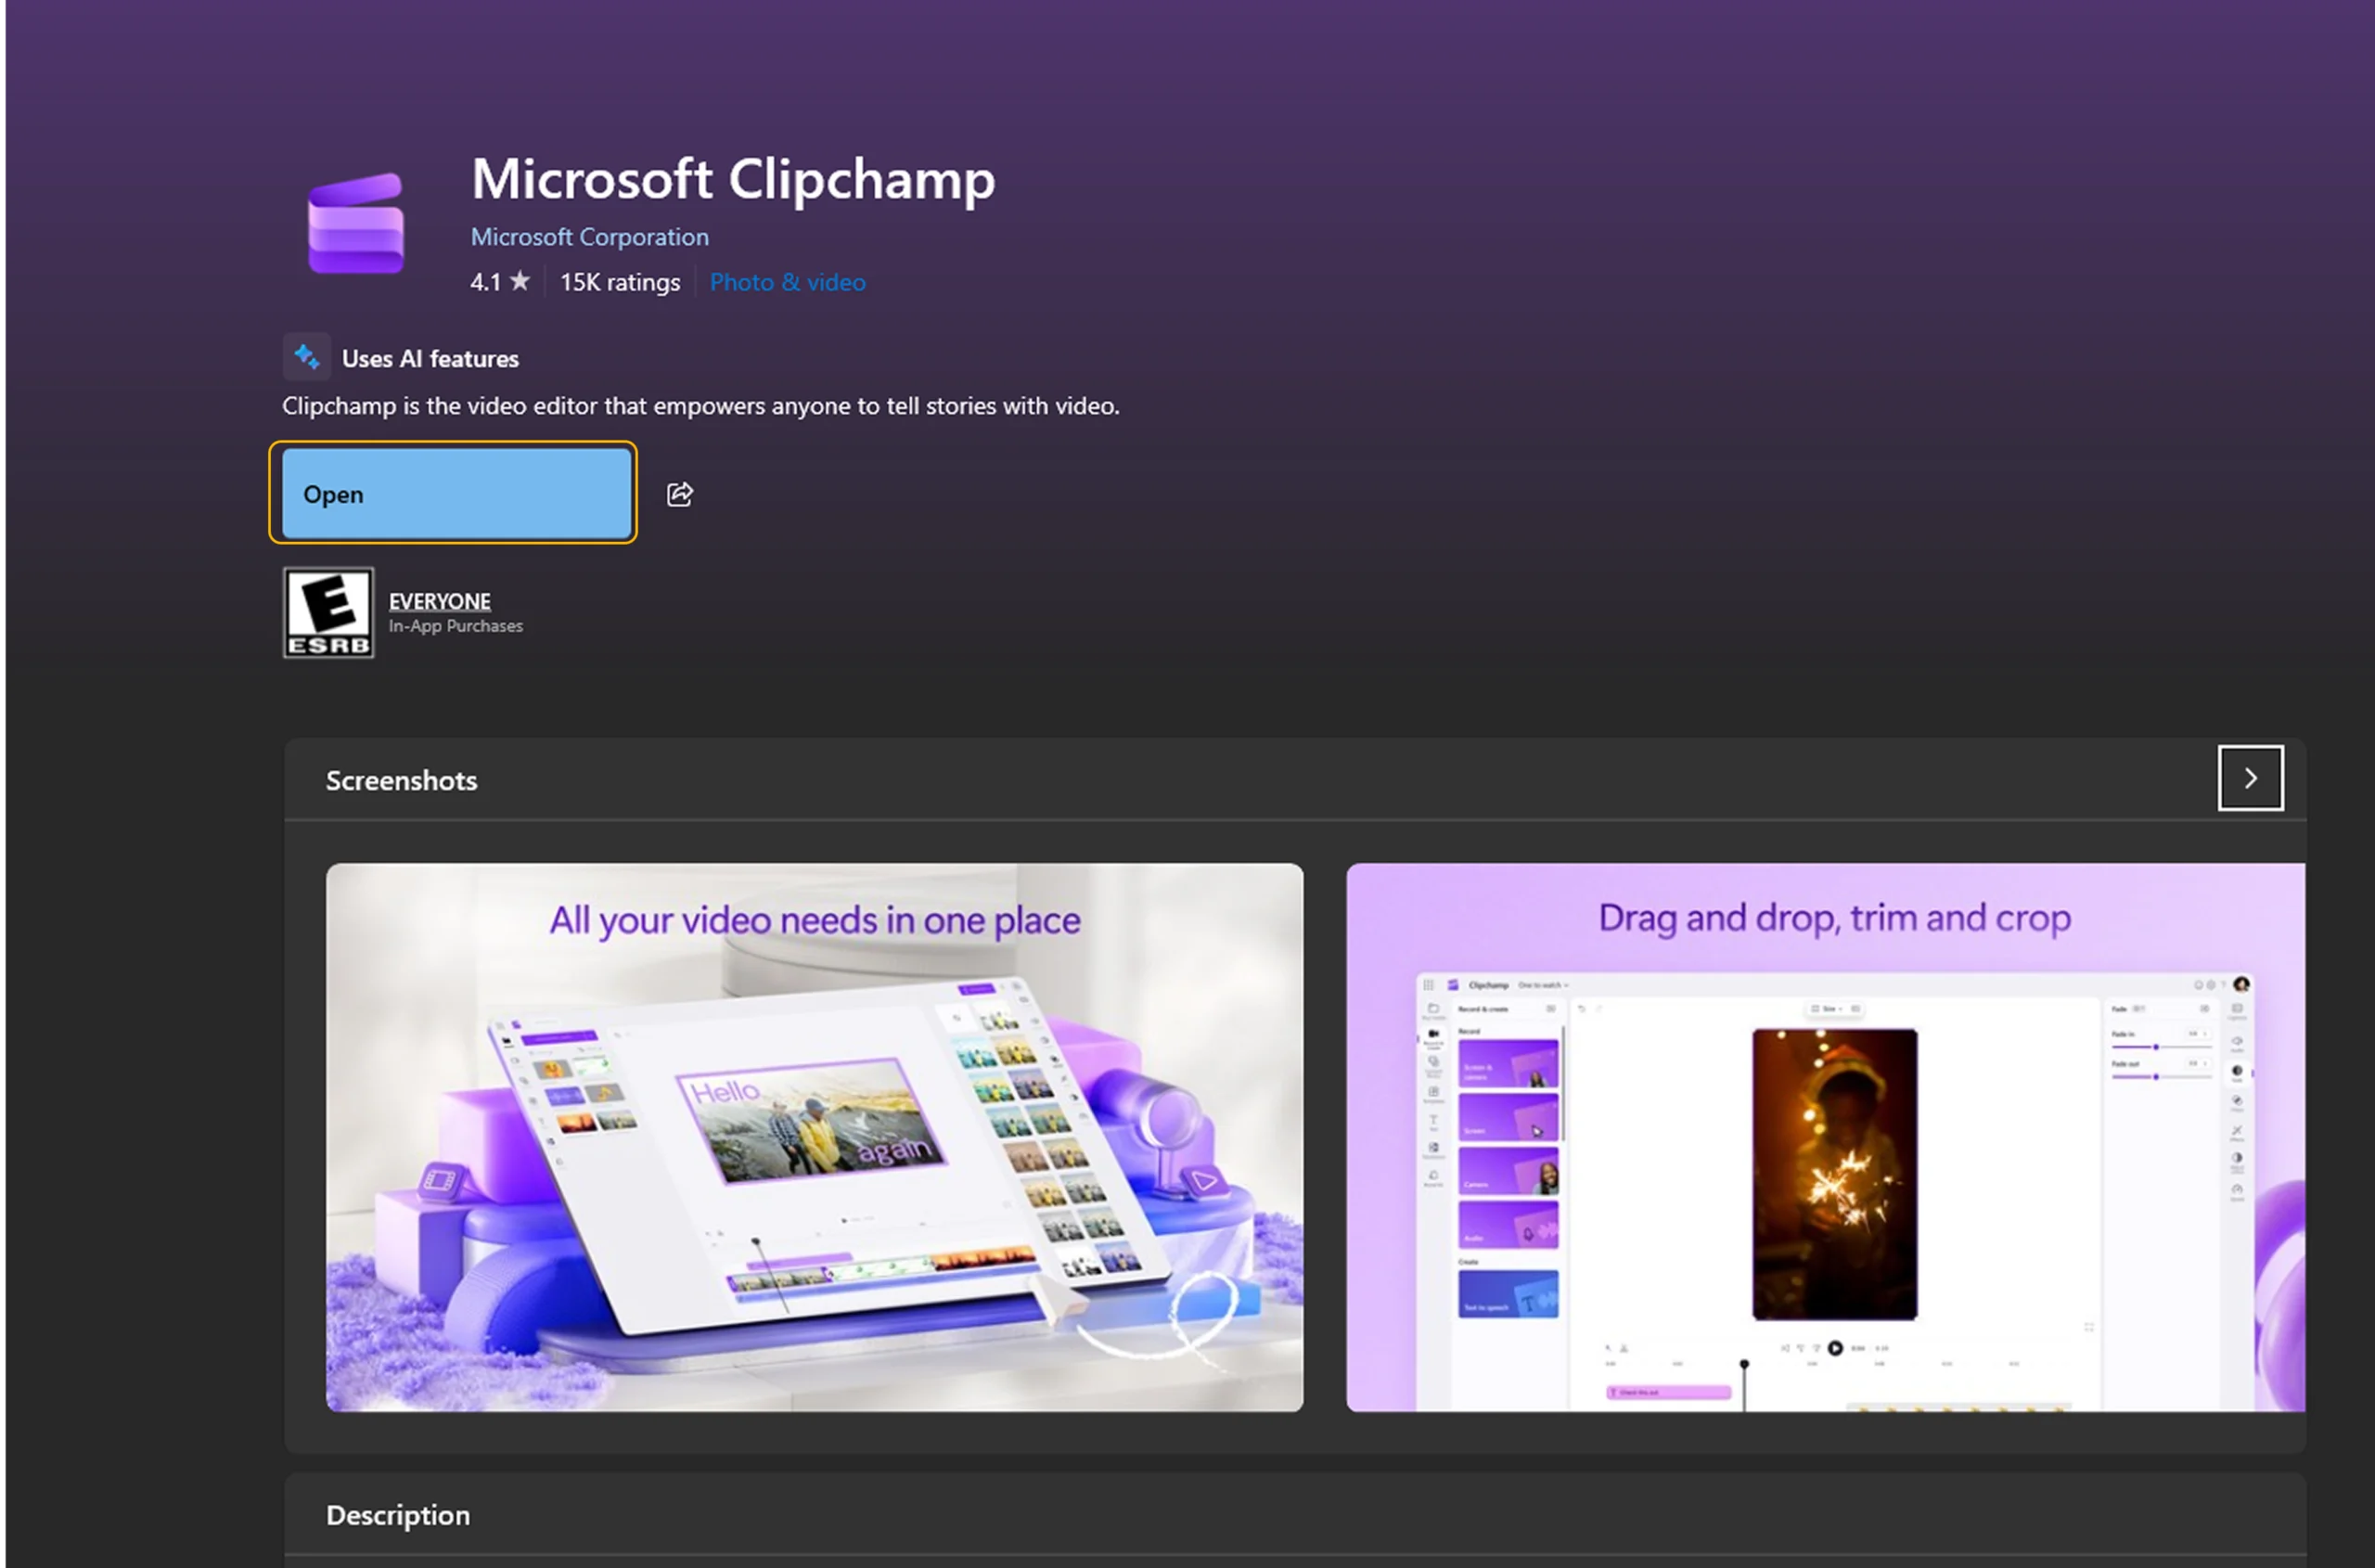Show next screenshots with the chevron arrow
The width and height of the screenshot is (2375, 1568).
click(2250, 778)
